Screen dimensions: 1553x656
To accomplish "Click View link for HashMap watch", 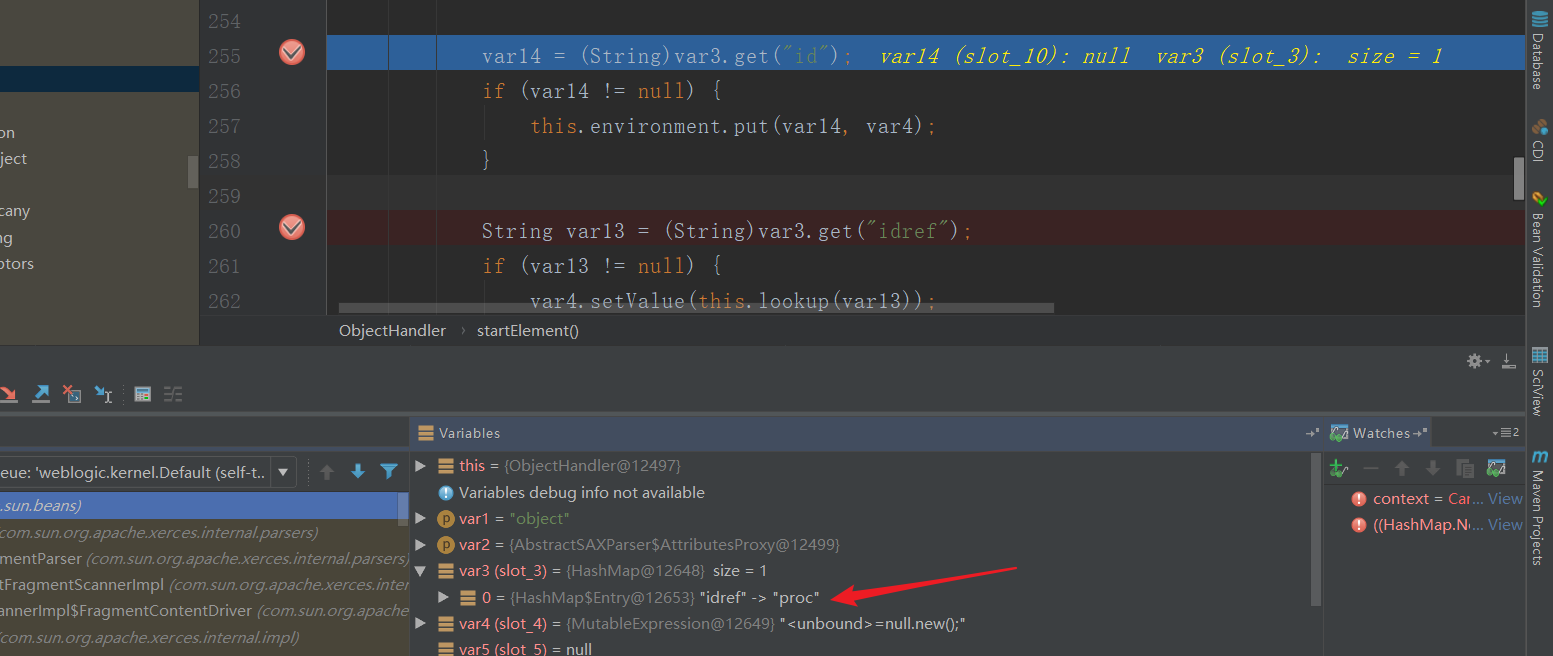I will coord(1505,524).
